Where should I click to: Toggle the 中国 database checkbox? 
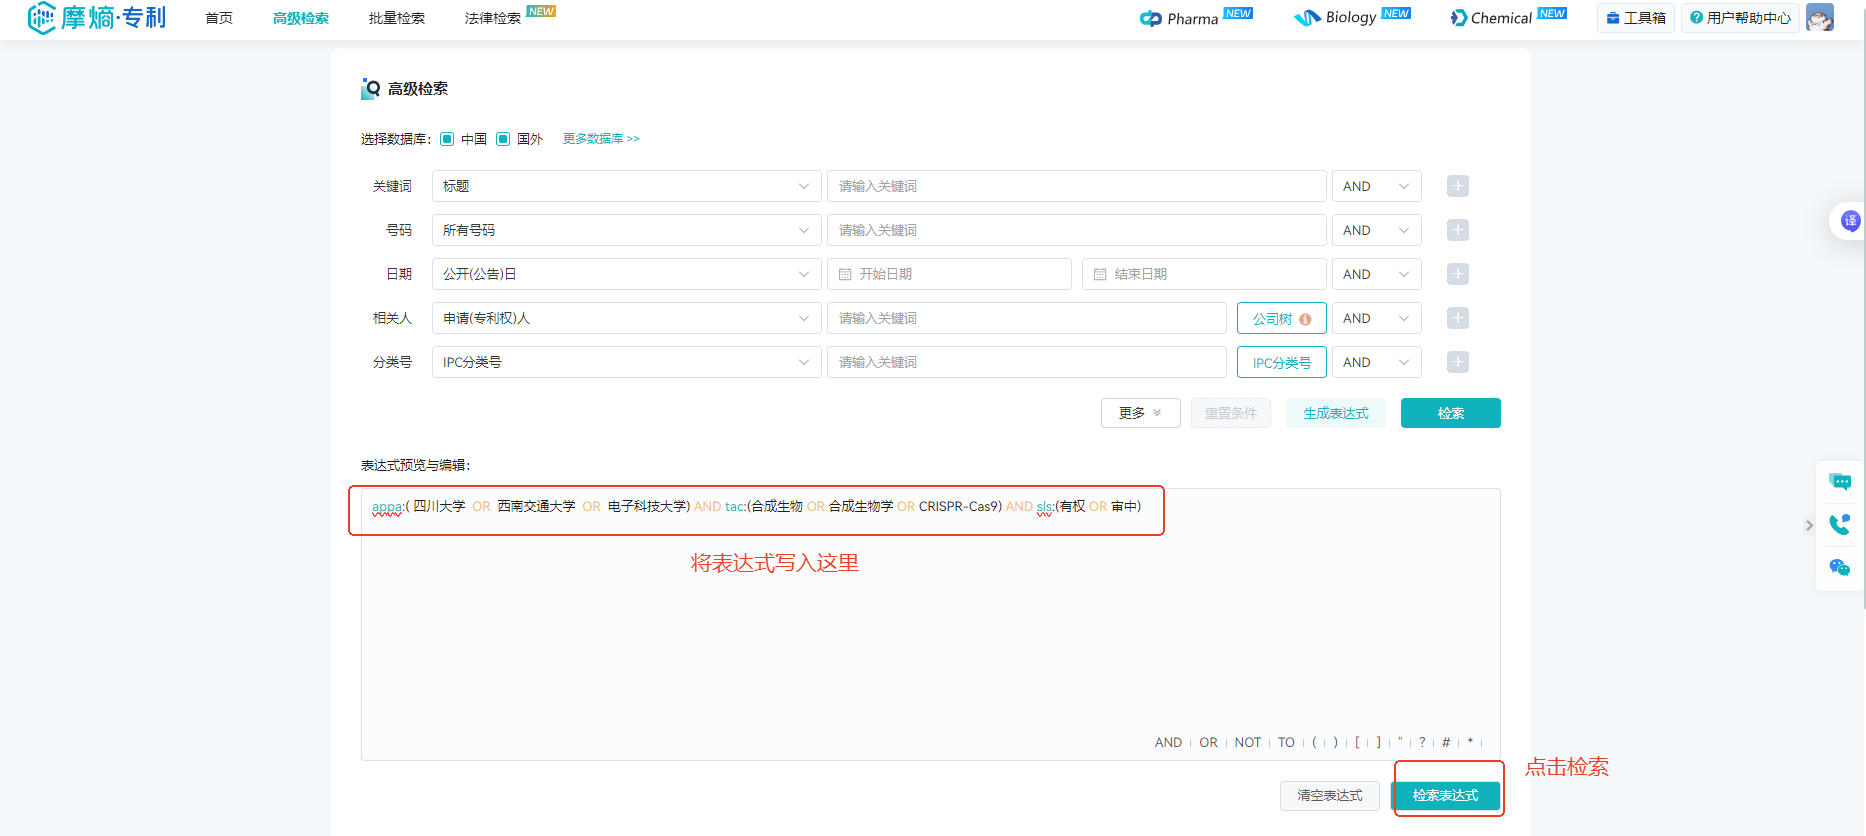[x=447, y=139]
